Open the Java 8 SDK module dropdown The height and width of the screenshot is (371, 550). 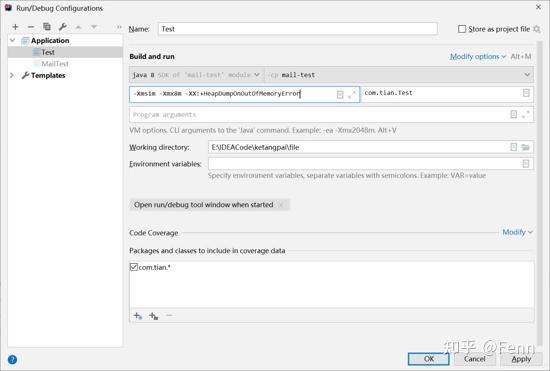[196, 75]
